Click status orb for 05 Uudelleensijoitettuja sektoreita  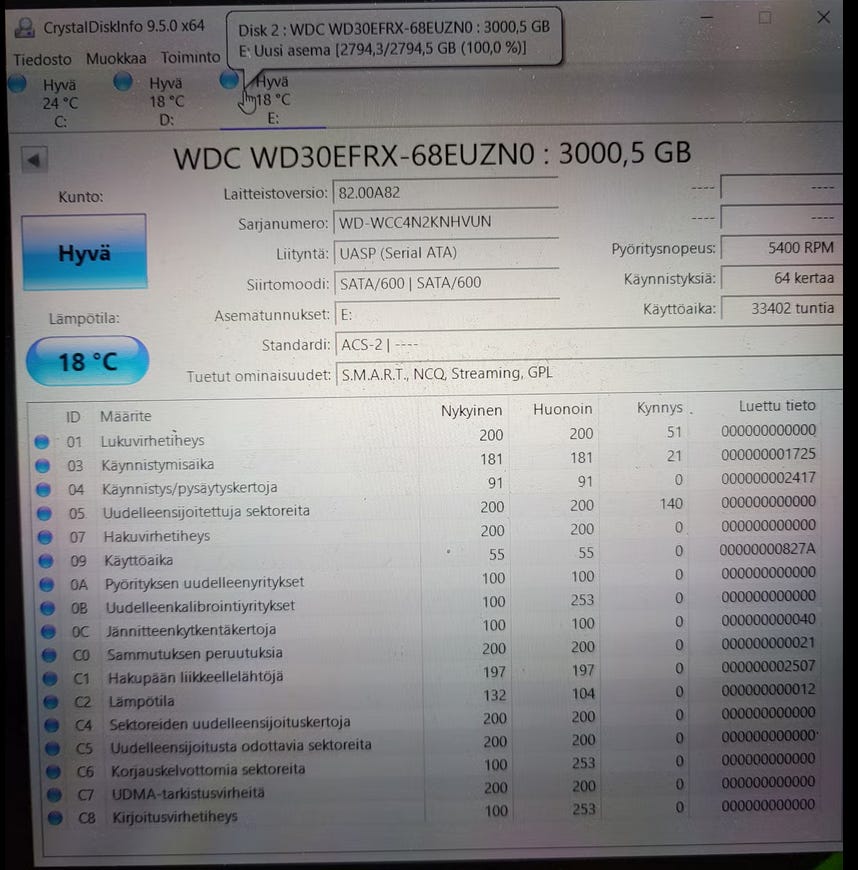[44, 513]
